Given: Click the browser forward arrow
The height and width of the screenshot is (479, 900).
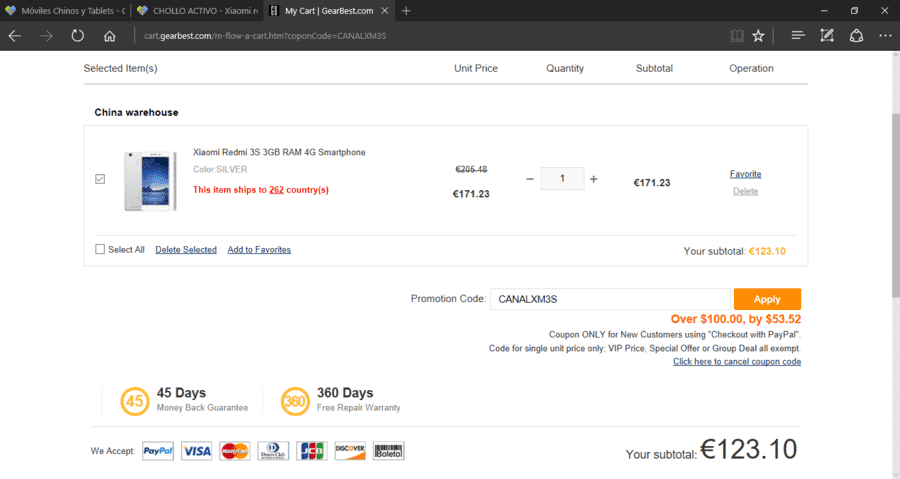Looking at the screenshot, I should tap(46, 36).
